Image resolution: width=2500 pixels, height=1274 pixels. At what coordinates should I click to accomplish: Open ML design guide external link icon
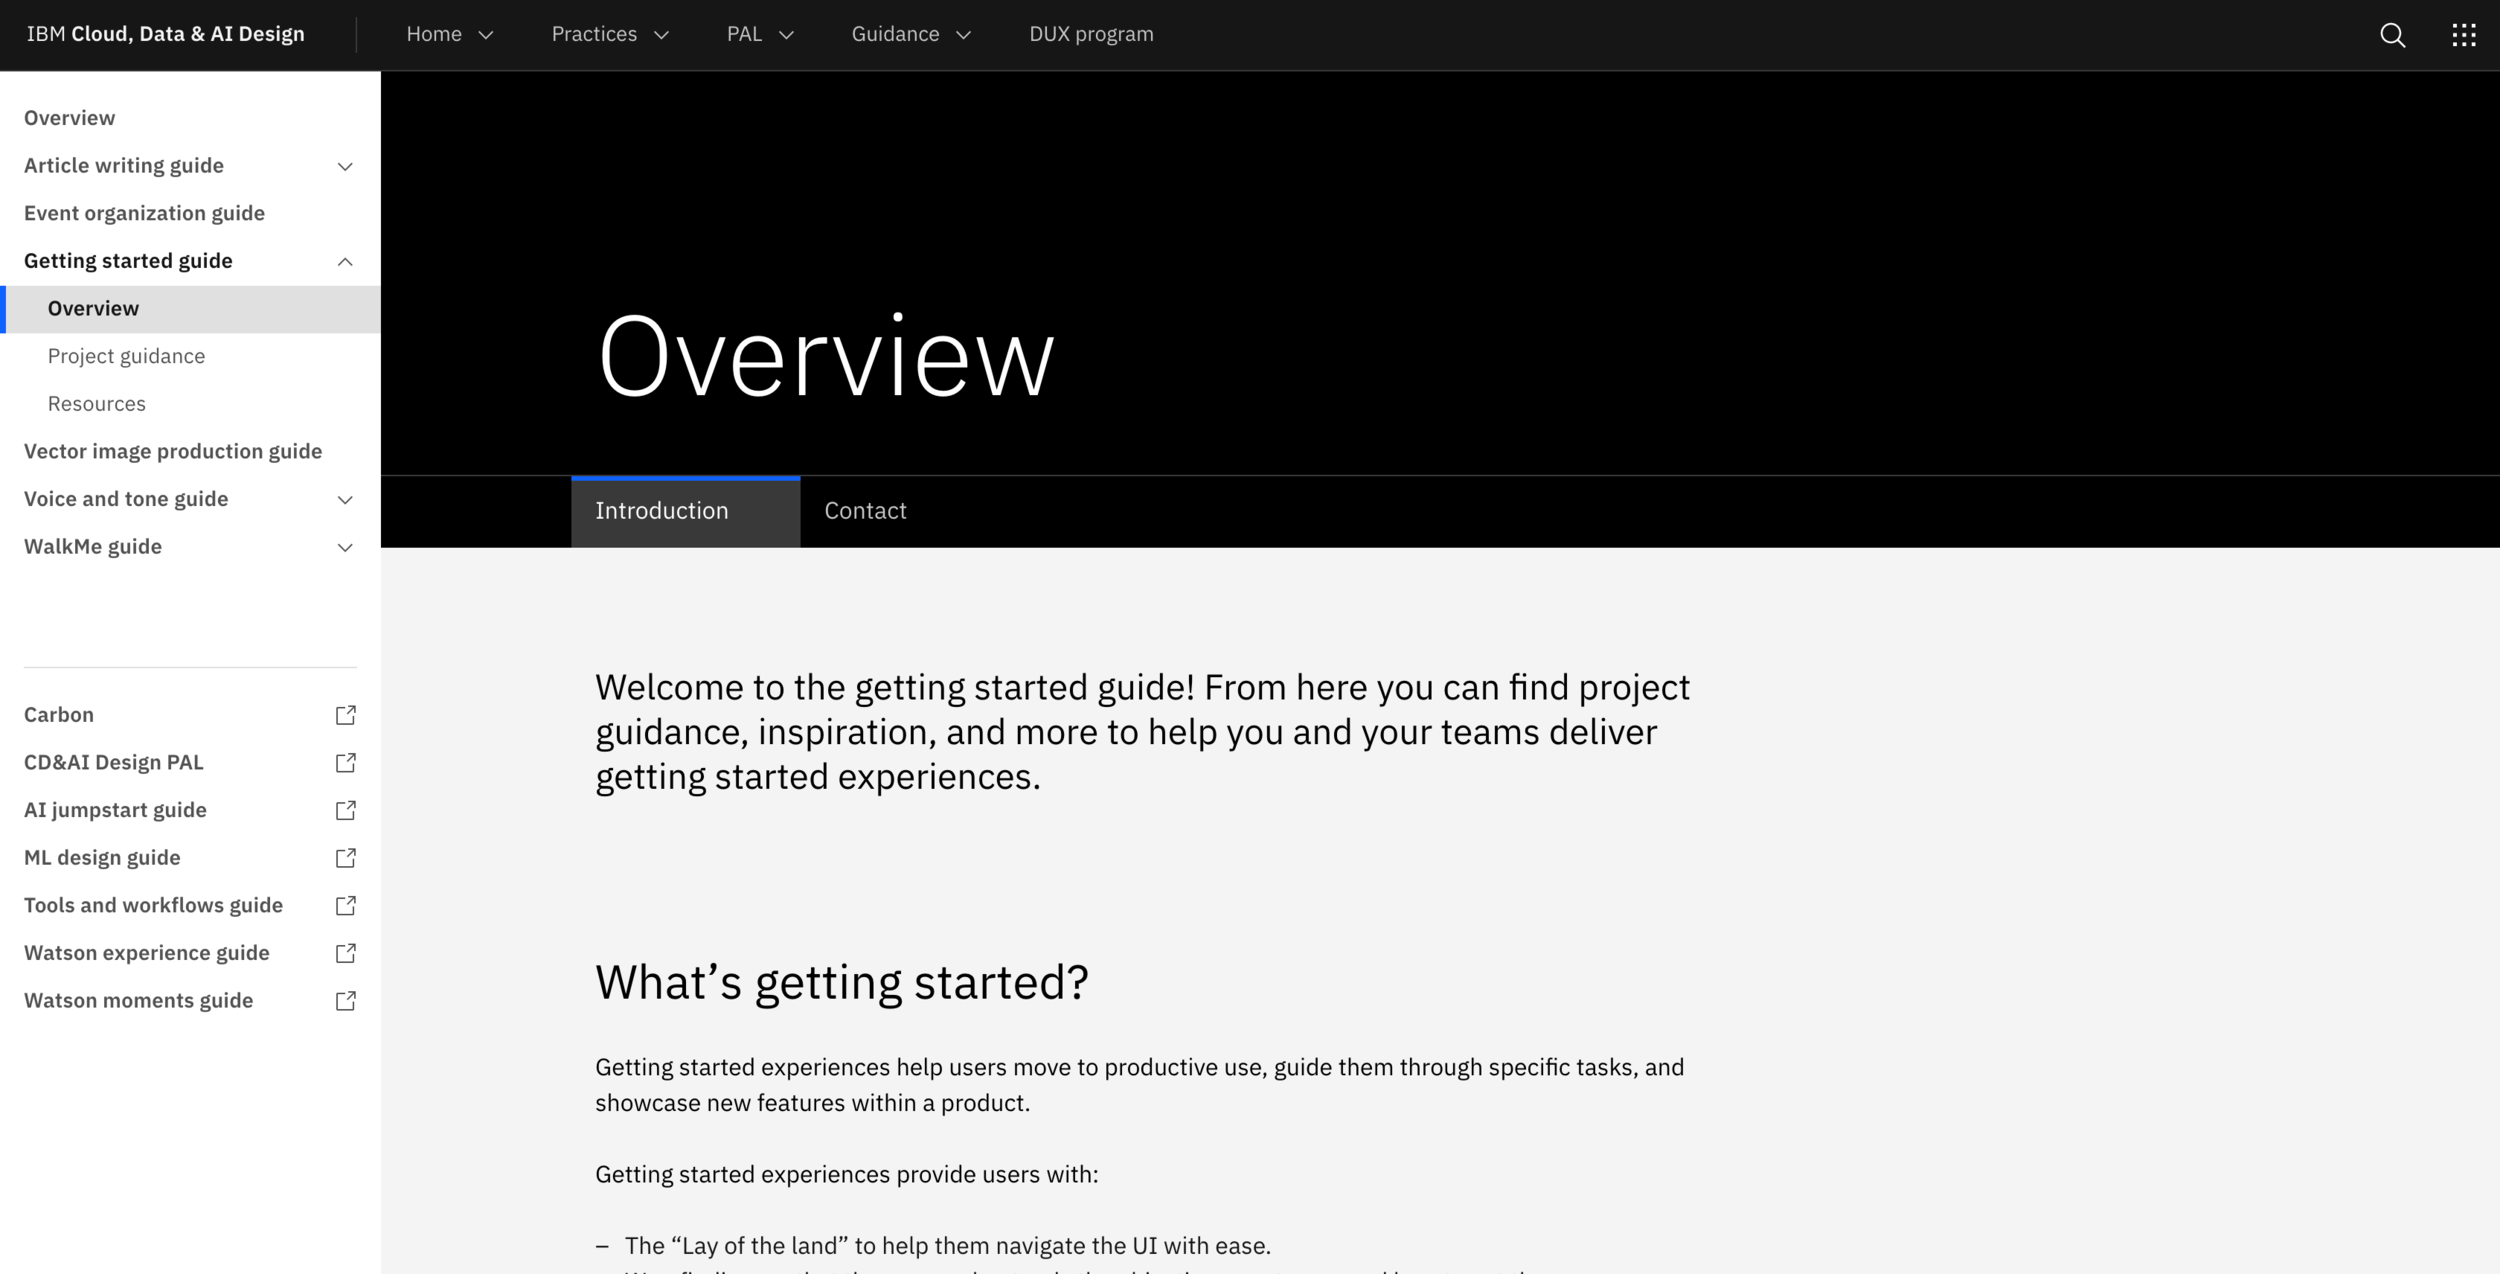[345, 857]
